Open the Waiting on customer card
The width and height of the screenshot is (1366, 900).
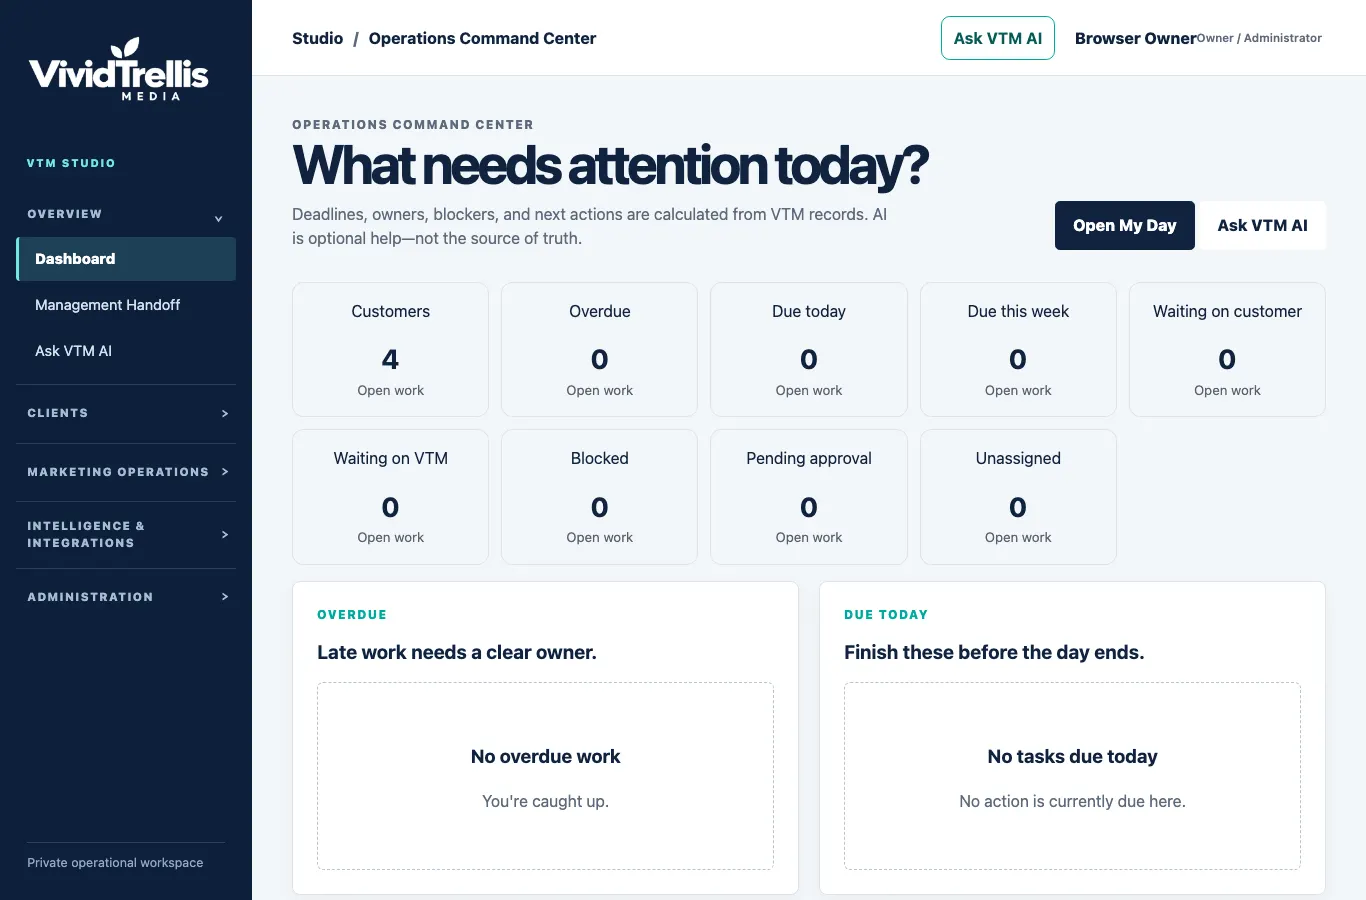[x=1227, y=349]
